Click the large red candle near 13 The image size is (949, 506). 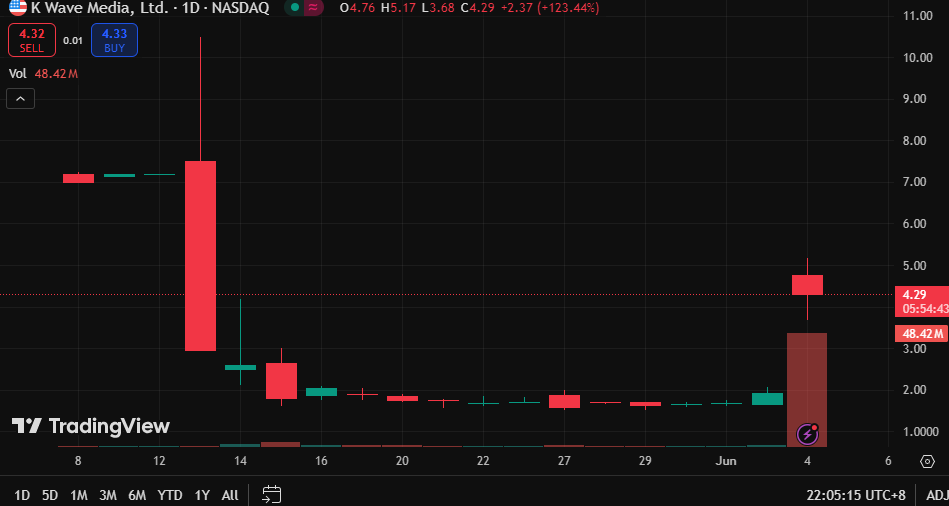coord(200,255)
